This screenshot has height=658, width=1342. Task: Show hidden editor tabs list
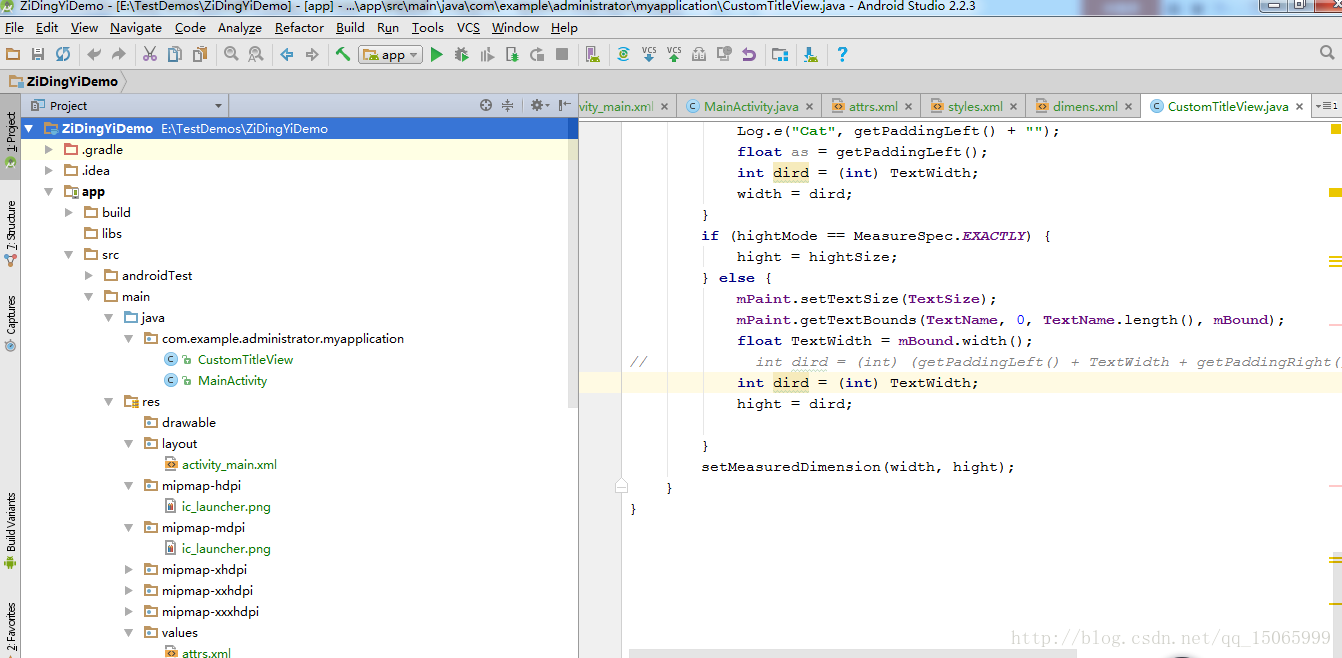click(x=1326, y=106)
